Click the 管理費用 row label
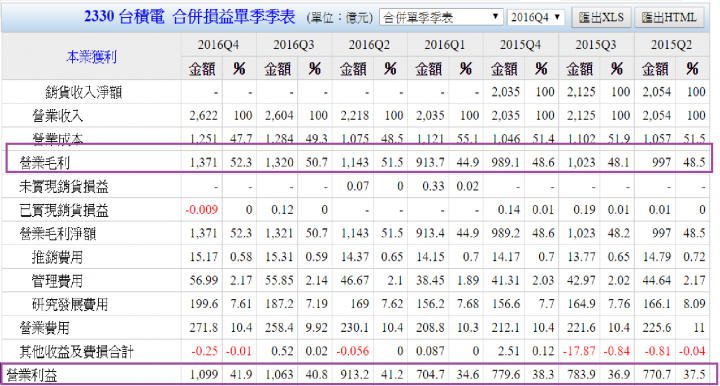Screen dimensions: 720x386 [57, 280]
